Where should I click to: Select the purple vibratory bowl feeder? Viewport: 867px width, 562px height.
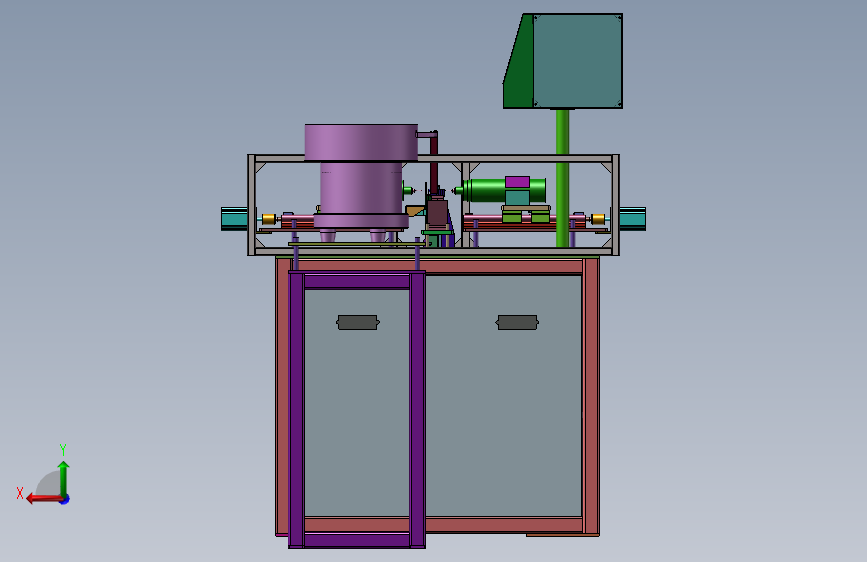[361, 177]
